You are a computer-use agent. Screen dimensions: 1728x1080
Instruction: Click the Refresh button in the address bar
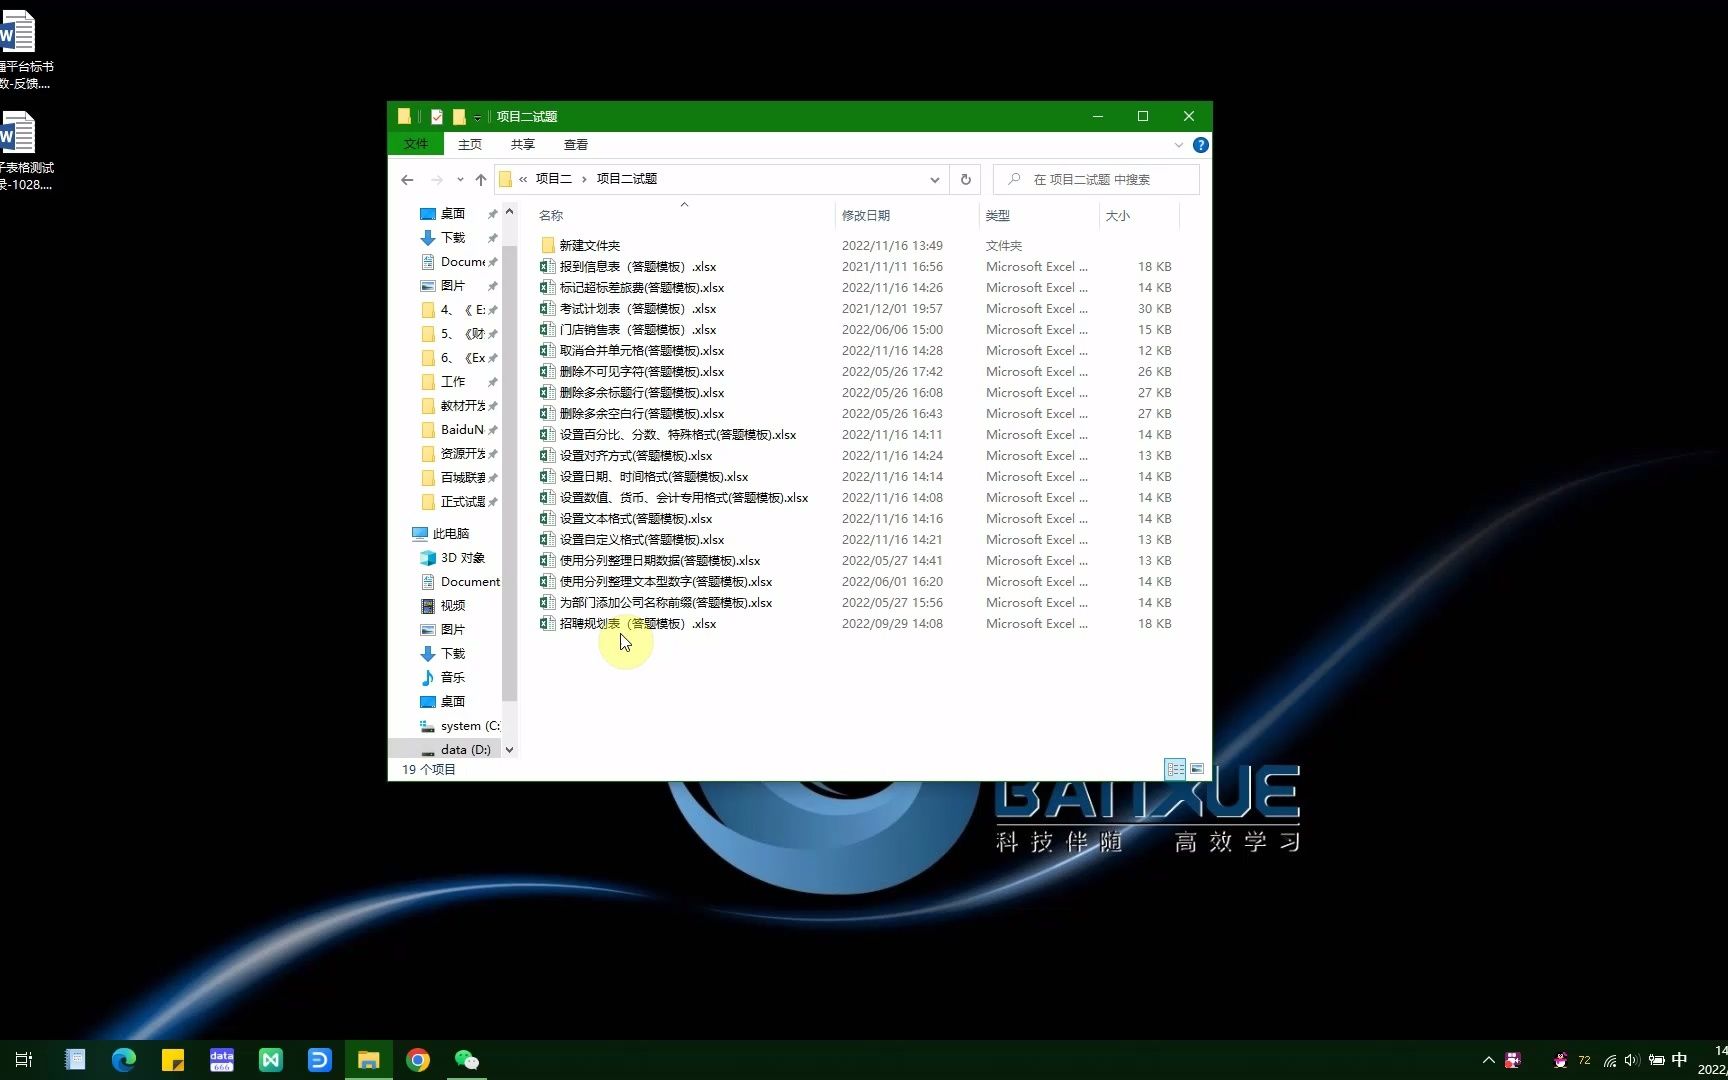point(965,180)
